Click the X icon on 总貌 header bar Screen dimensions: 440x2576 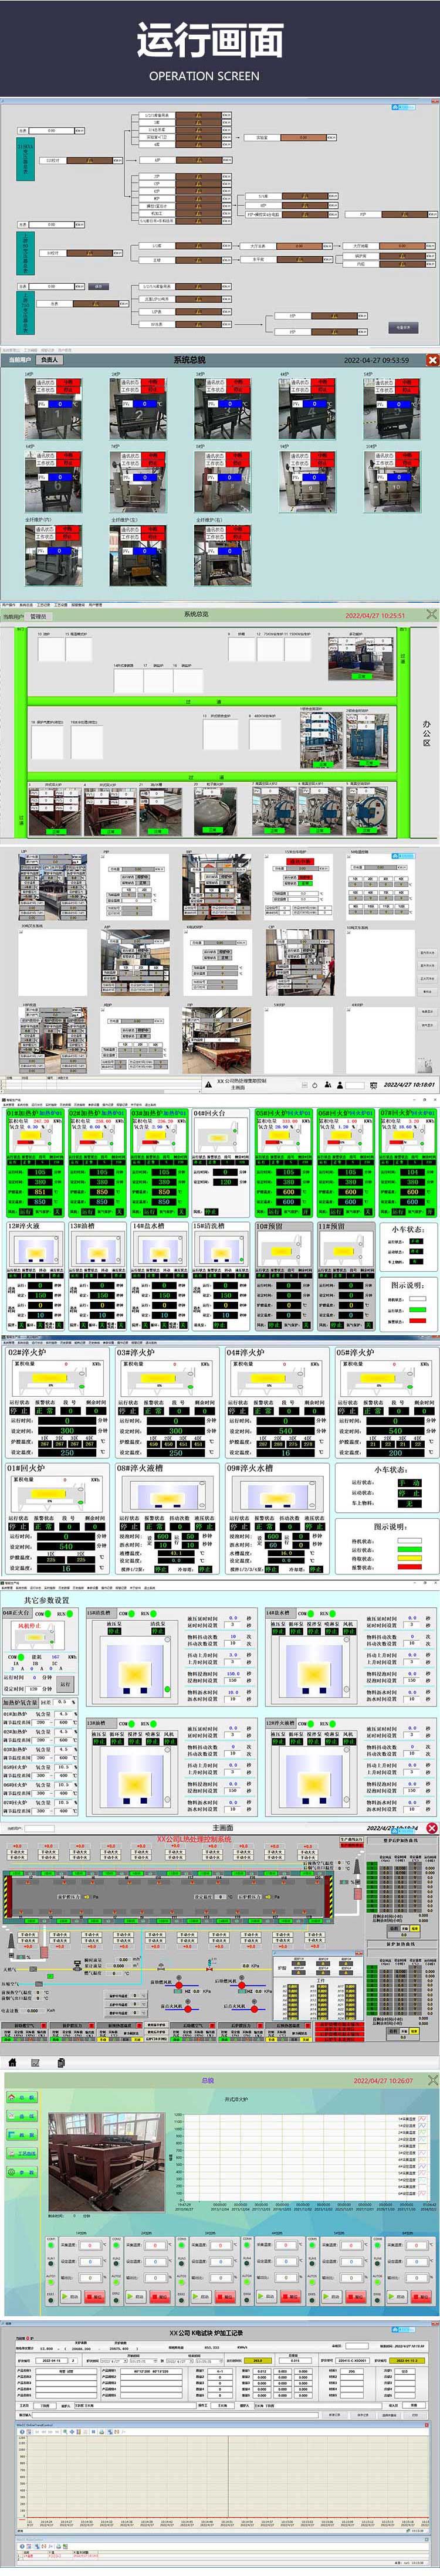click(x=432, y=2080)
